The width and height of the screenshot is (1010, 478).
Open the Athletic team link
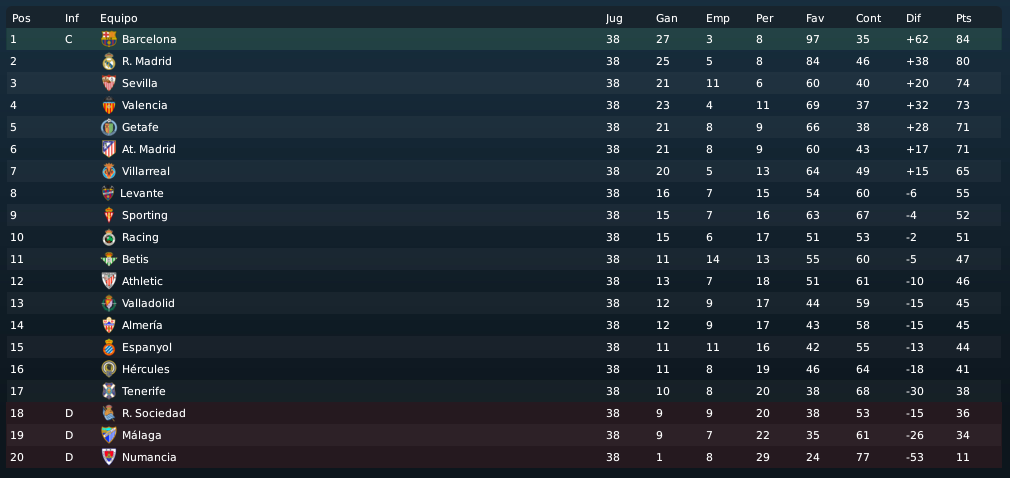tap(142, 281)
